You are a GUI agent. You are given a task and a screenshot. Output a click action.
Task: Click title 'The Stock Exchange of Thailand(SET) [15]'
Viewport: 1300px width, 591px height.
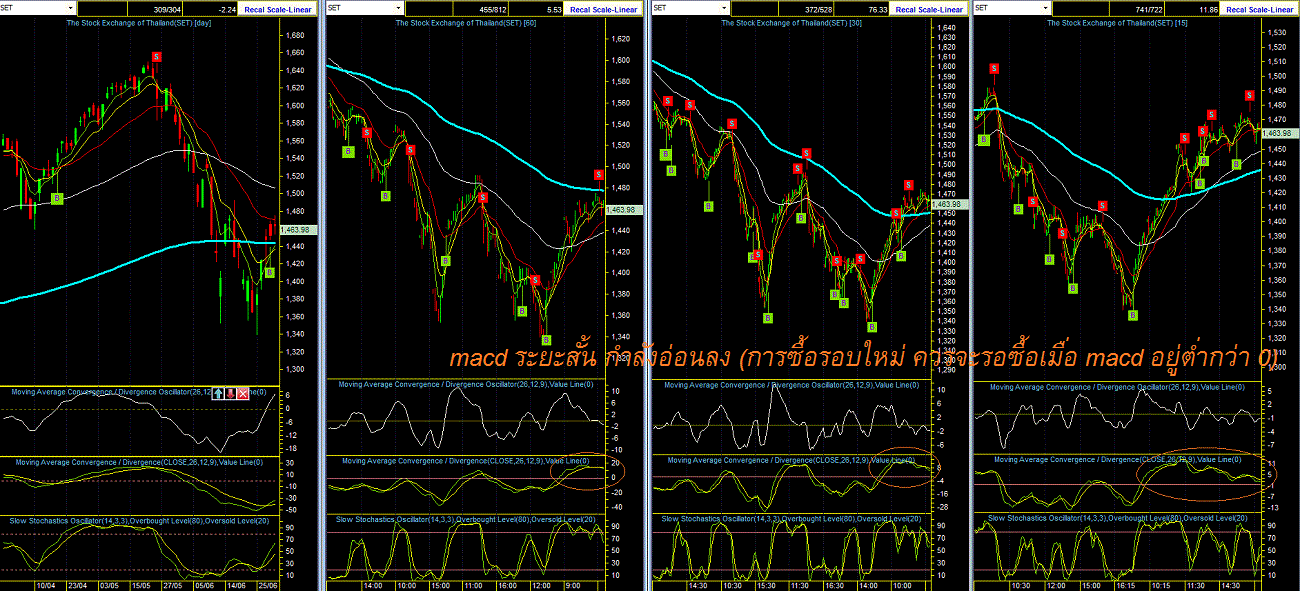[x=1117, y=22]
